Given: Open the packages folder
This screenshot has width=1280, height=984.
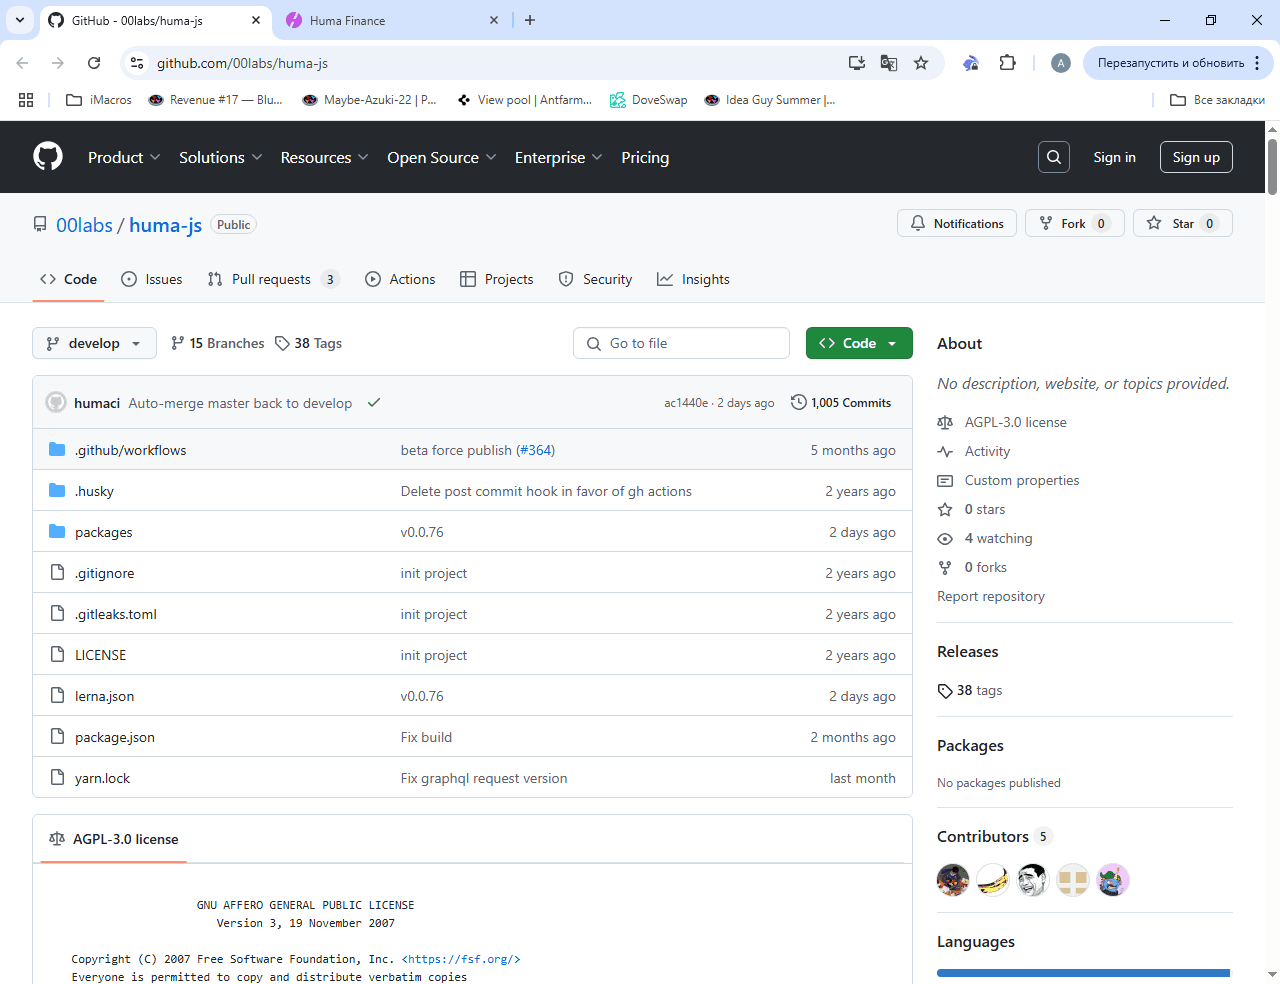Looking at the screenshot, I should tap(103, 532).
